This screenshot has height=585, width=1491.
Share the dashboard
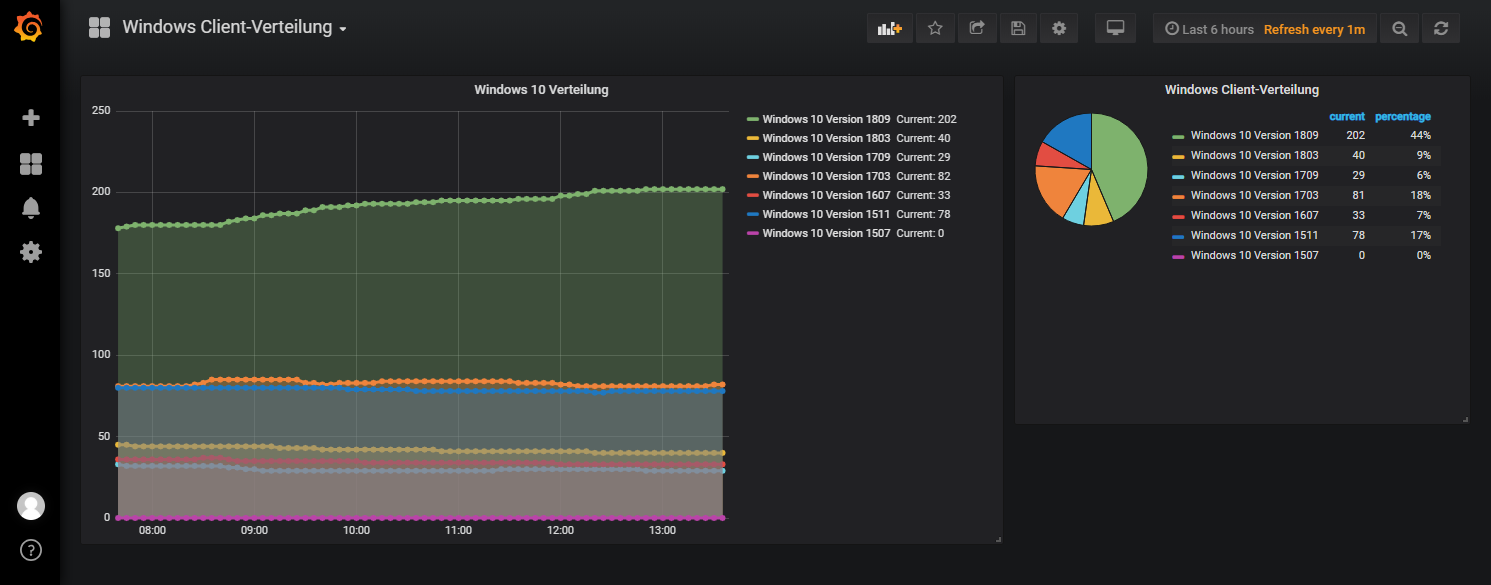pyautogui.click(x=977, y=28)
